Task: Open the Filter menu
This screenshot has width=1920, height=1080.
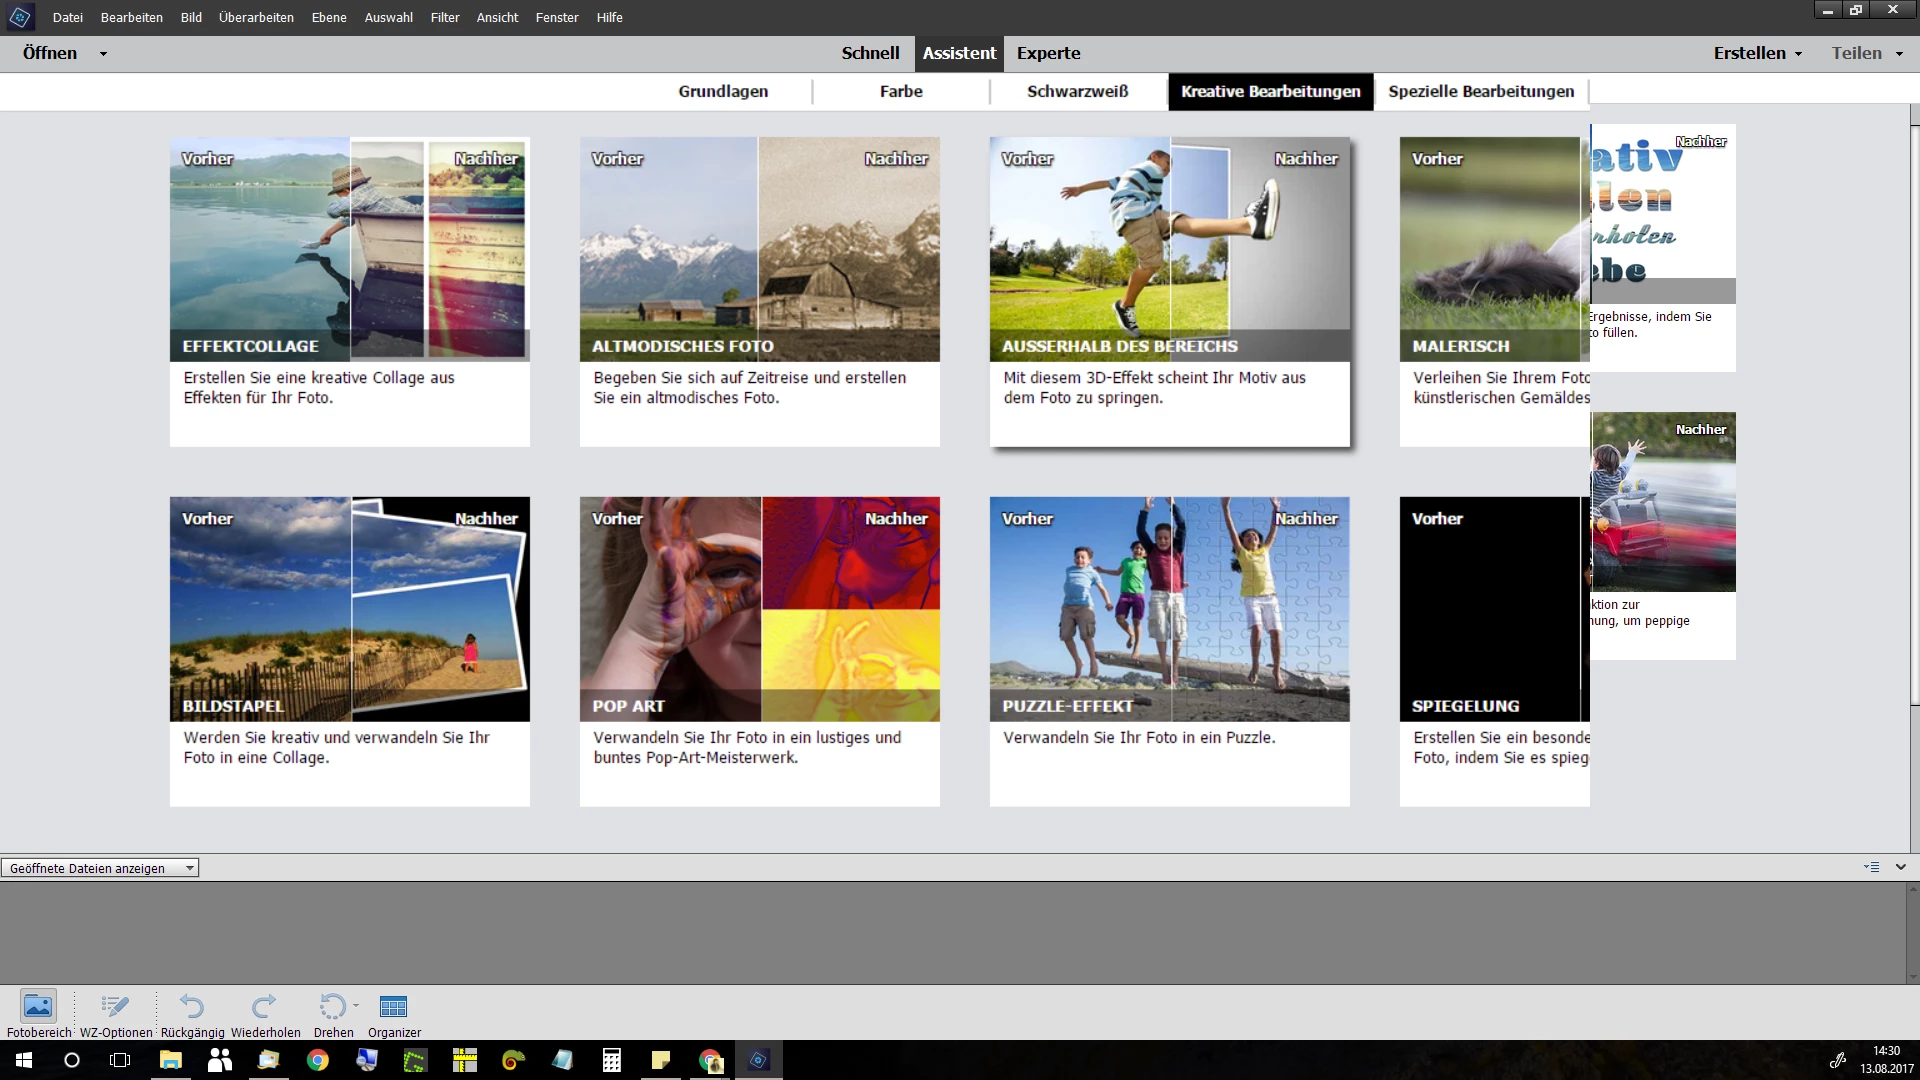Action: pyautogui.click(x=445, y=17)
